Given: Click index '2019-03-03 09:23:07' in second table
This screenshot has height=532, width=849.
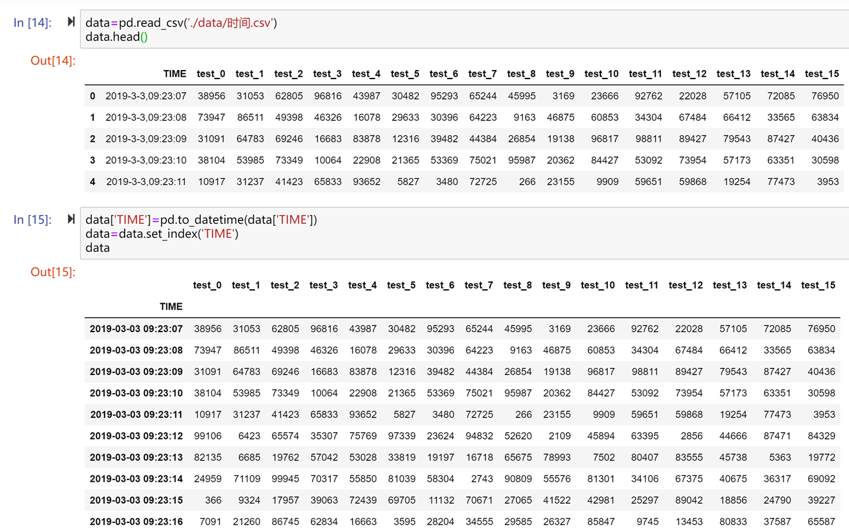Looking at the screenshot, I should pyautogui.click(x=136, y=329).
